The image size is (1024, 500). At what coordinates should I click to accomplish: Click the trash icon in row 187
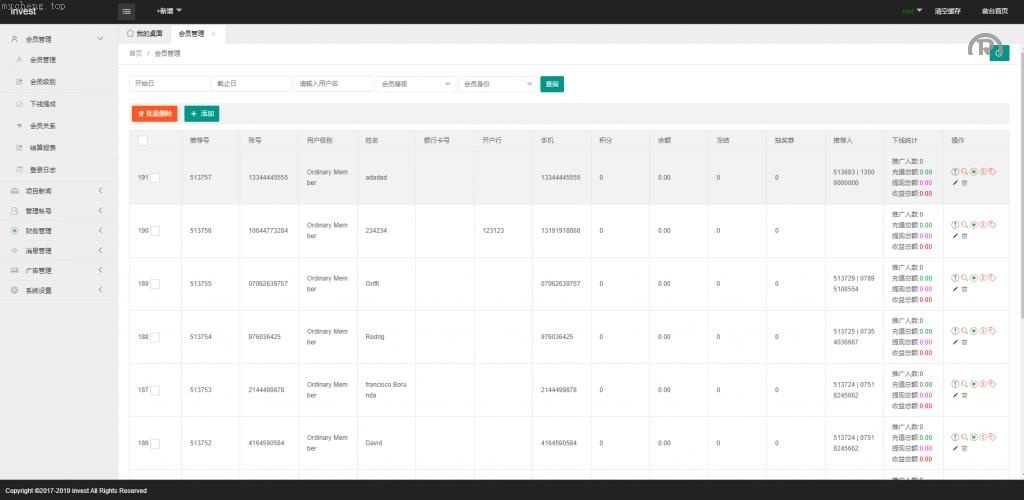click(x=965, y=395)
